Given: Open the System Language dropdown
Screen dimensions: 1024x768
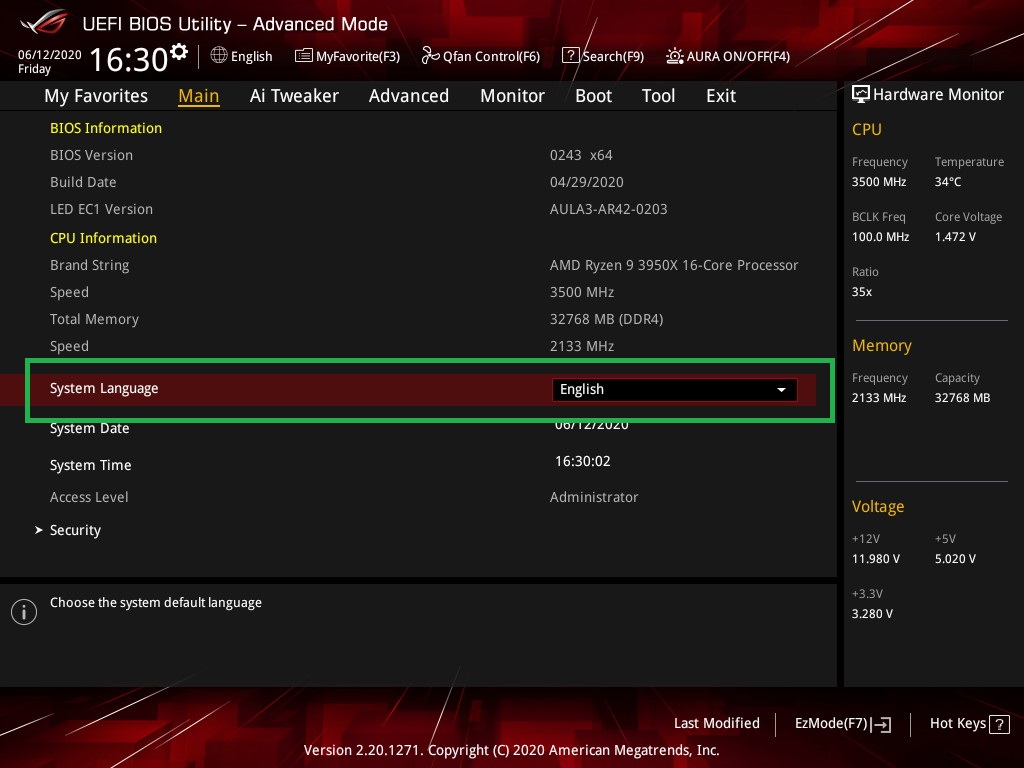Looking at the screenshot, I should [x=674, y=389].
